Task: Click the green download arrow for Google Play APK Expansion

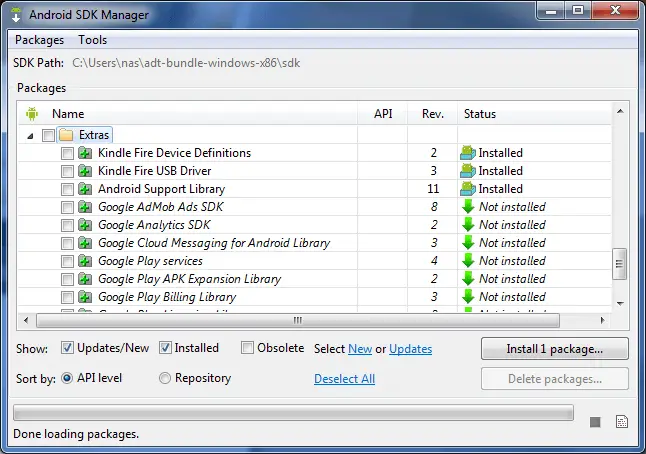Action: pyautogui.click(x=468, y=279)
